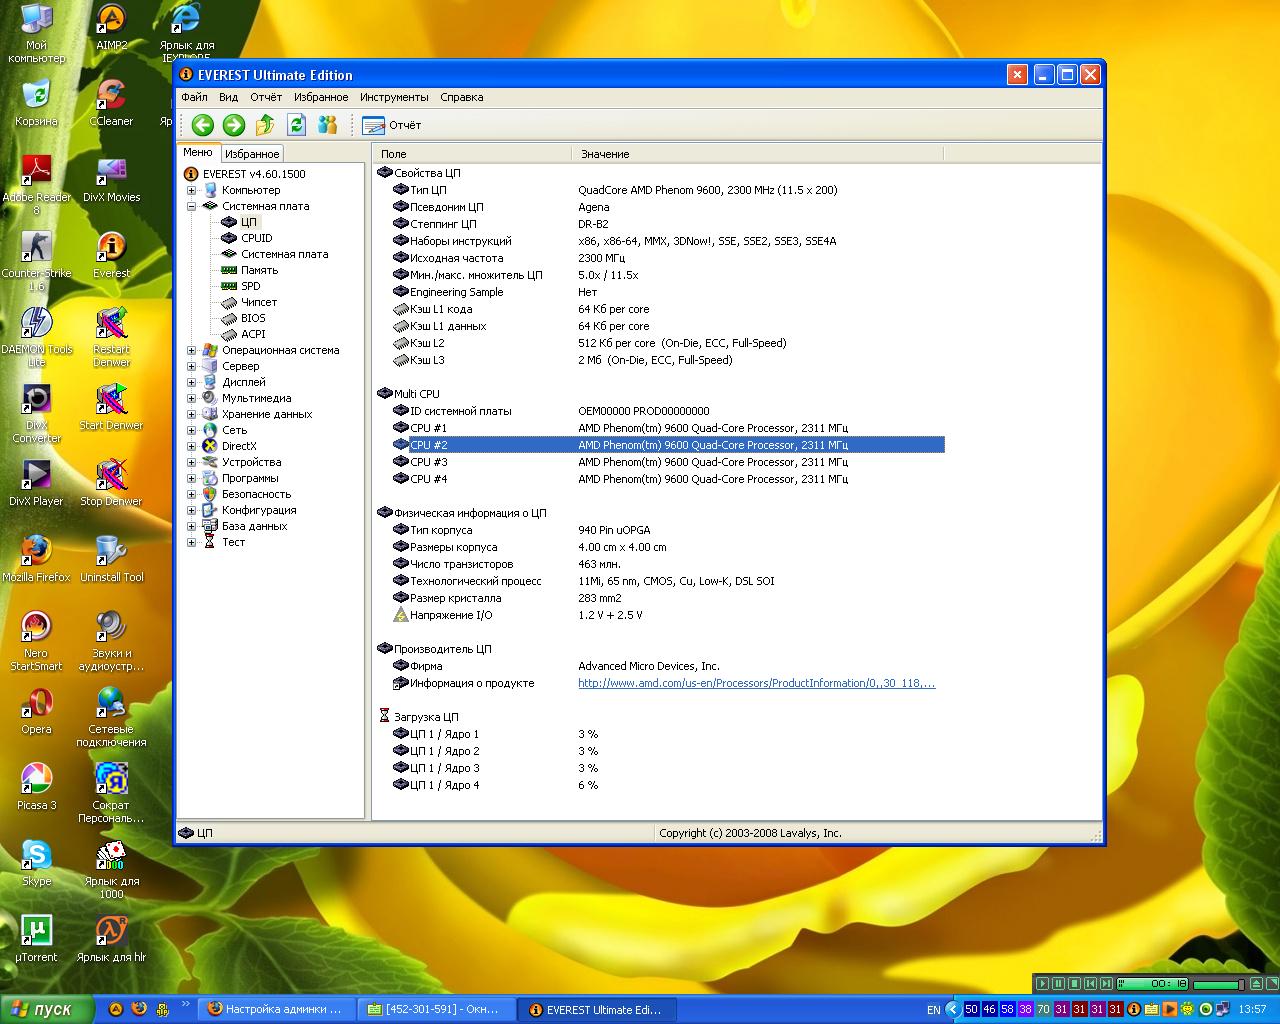Viewport: 1280px width, 1024px height.
Task: Select the Everest shortcut on the desktop
Action: [x=111, y=255]
